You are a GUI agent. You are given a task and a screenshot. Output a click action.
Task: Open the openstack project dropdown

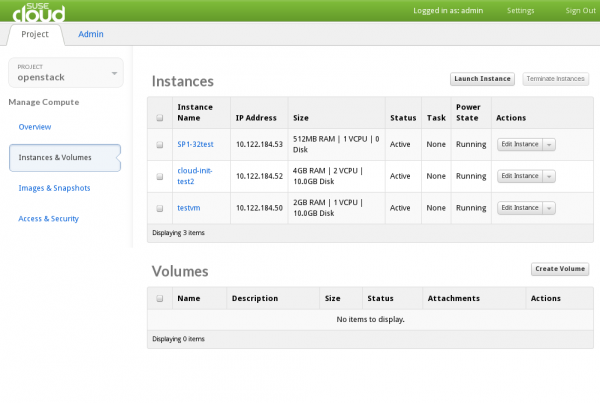click(66, 73)
